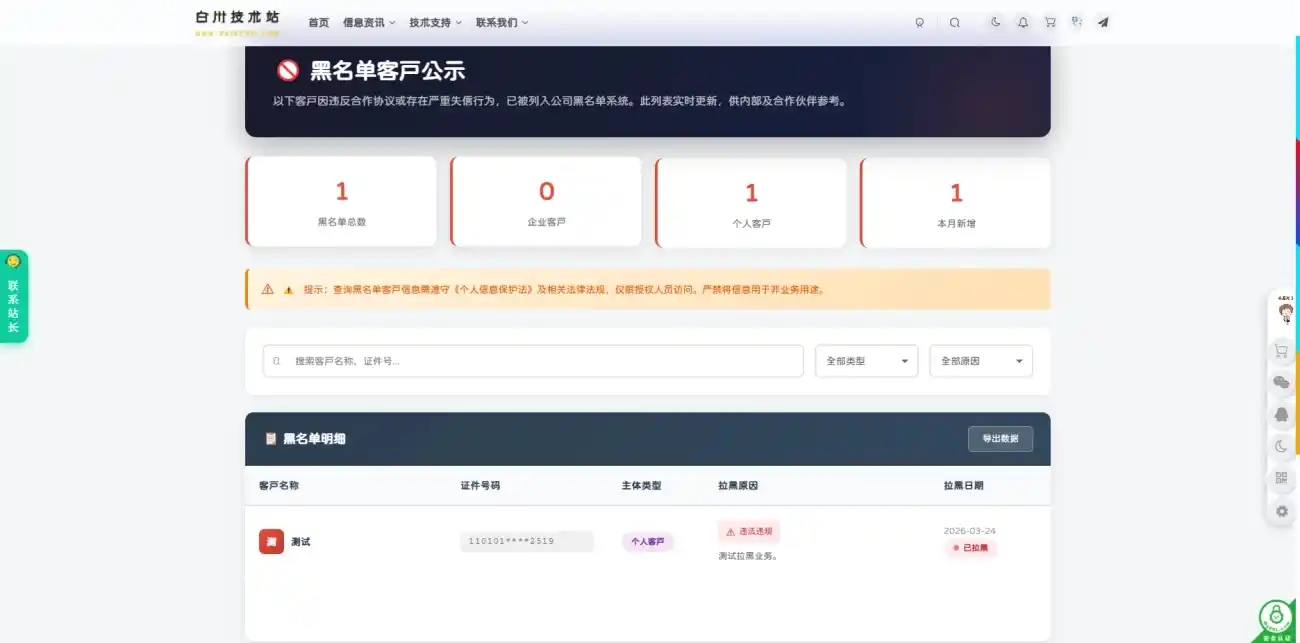Open the 技术支持 menu item
This screenshot has width=1300, height=643.
[432, 21]
